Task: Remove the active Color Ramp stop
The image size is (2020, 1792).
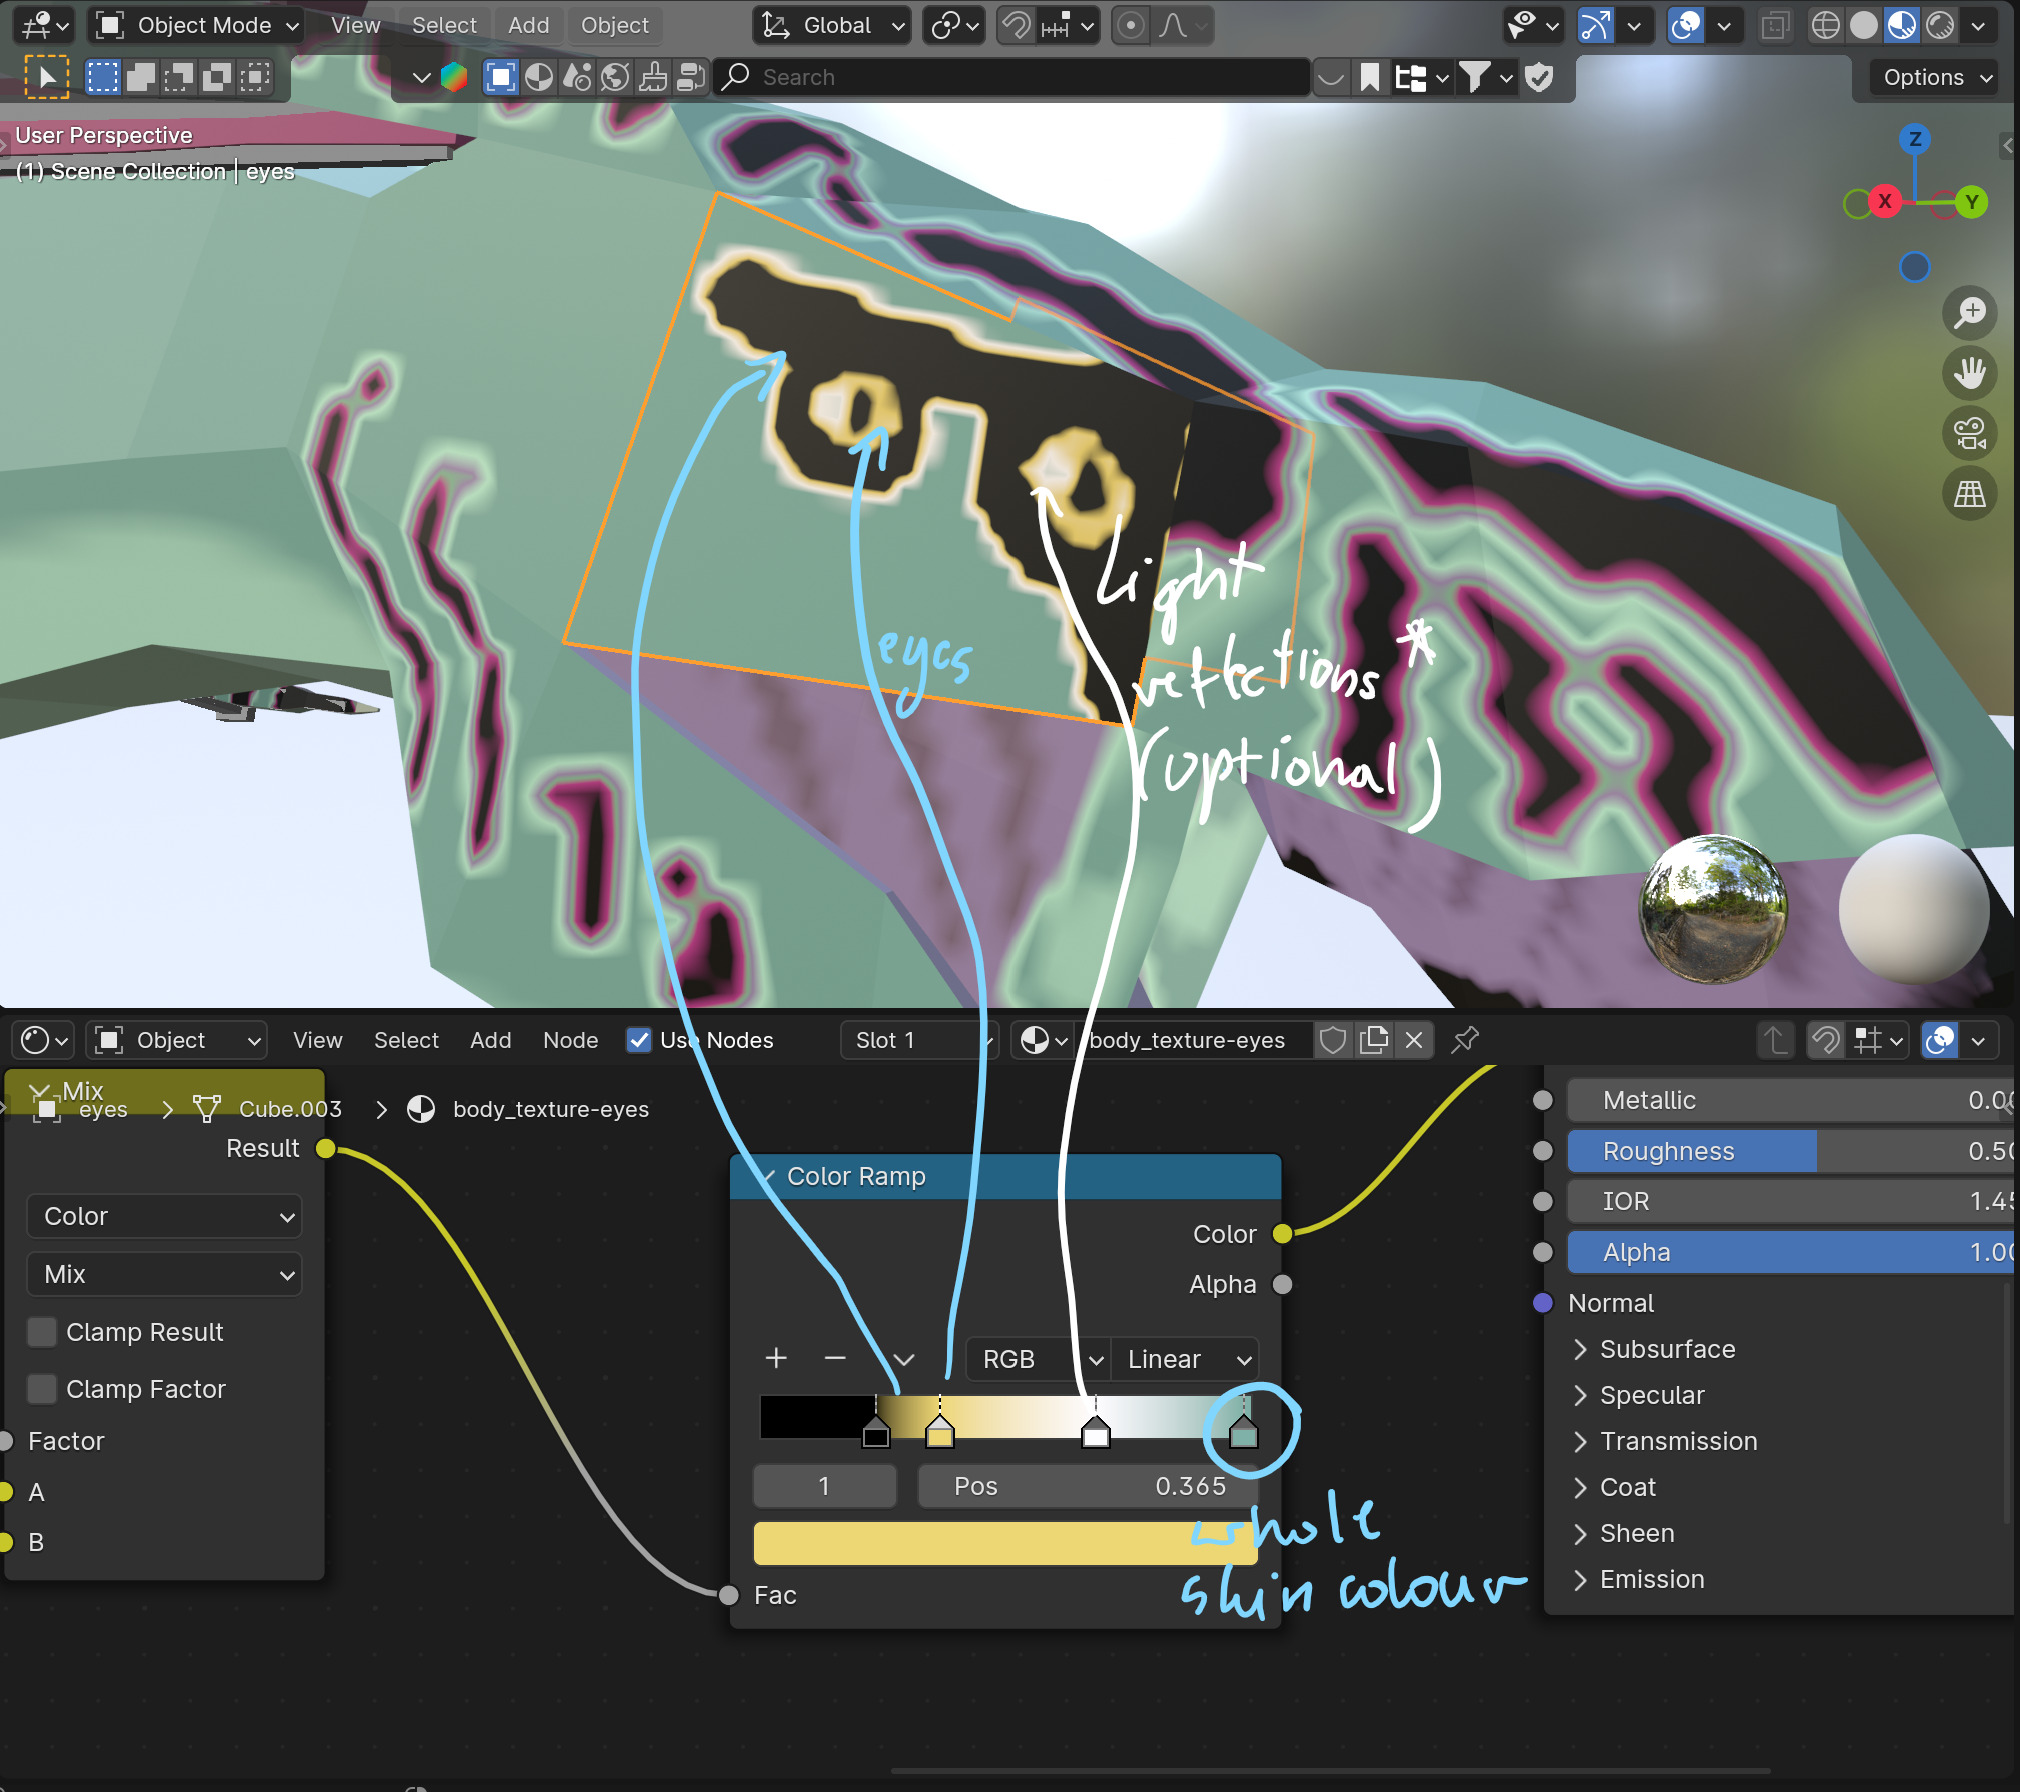Action: pyautogui.click(x=835, y=1358)
